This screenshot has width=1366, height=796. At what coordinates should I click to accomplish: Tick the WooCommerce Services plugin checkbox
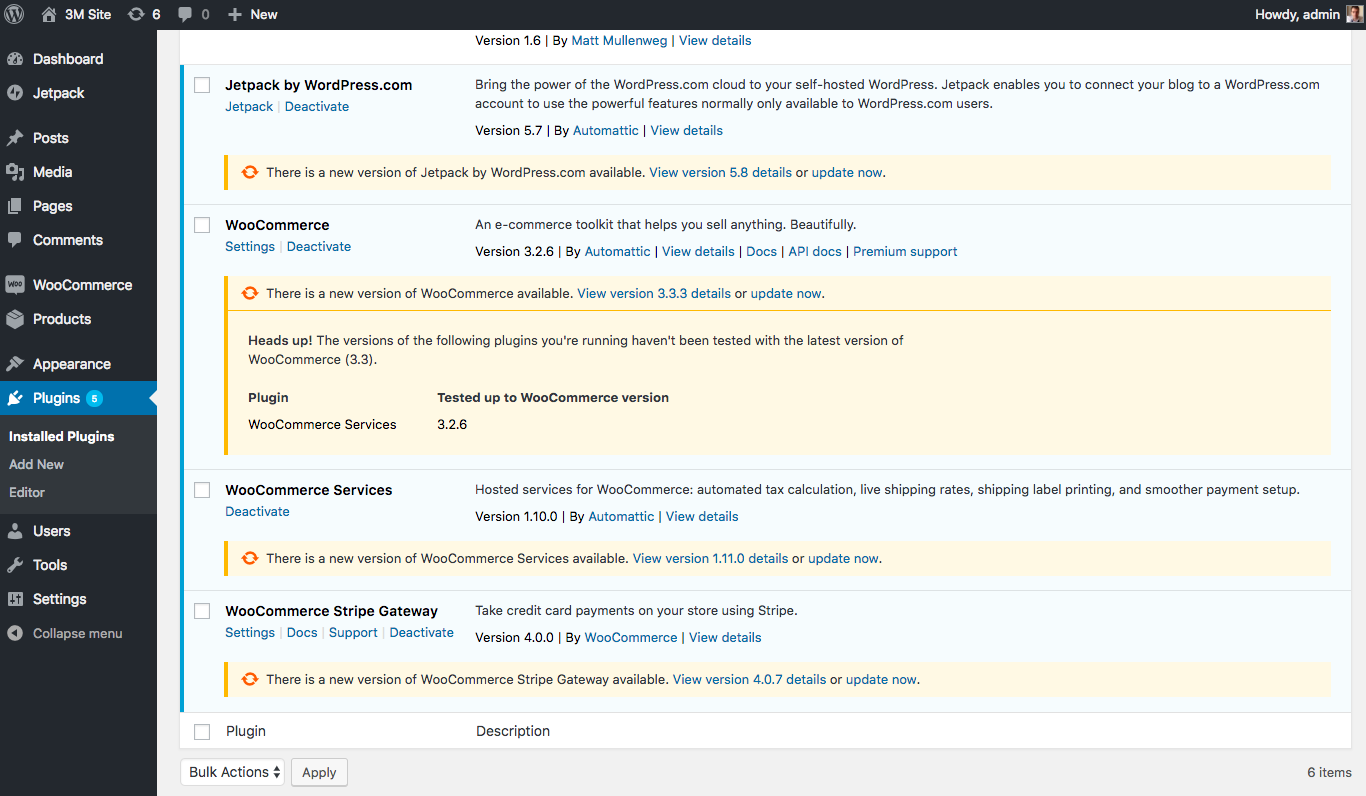[x=202, y=490]
